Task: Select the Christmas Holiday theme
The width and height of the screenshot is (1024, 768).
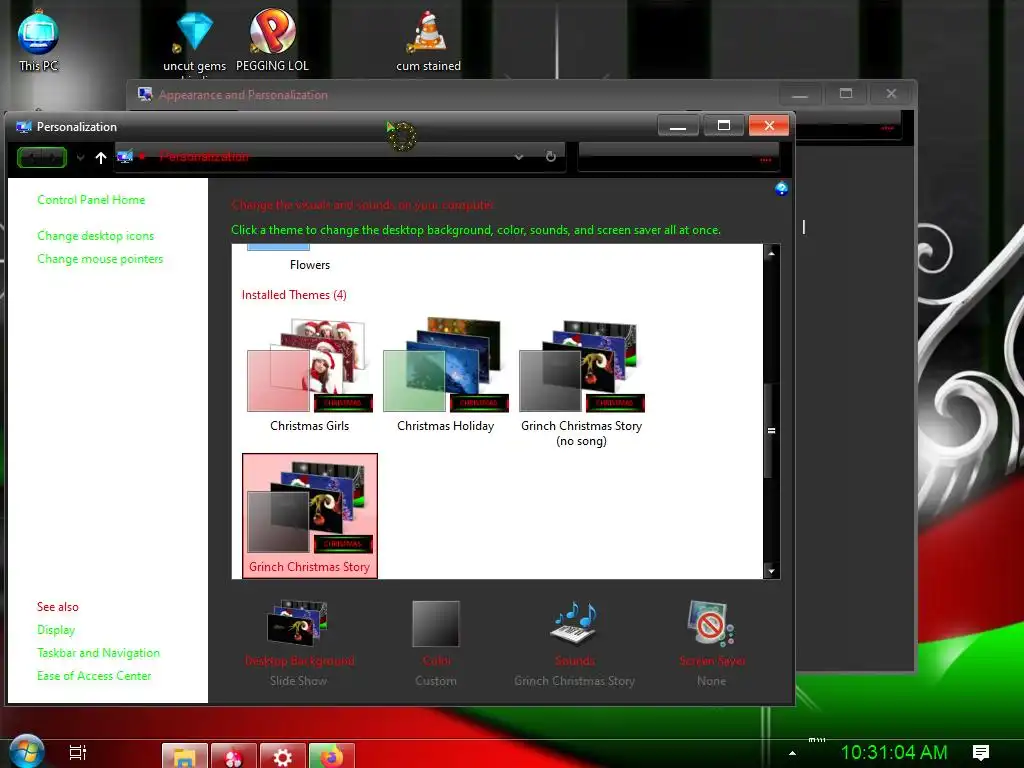Action: click(445, 376)
